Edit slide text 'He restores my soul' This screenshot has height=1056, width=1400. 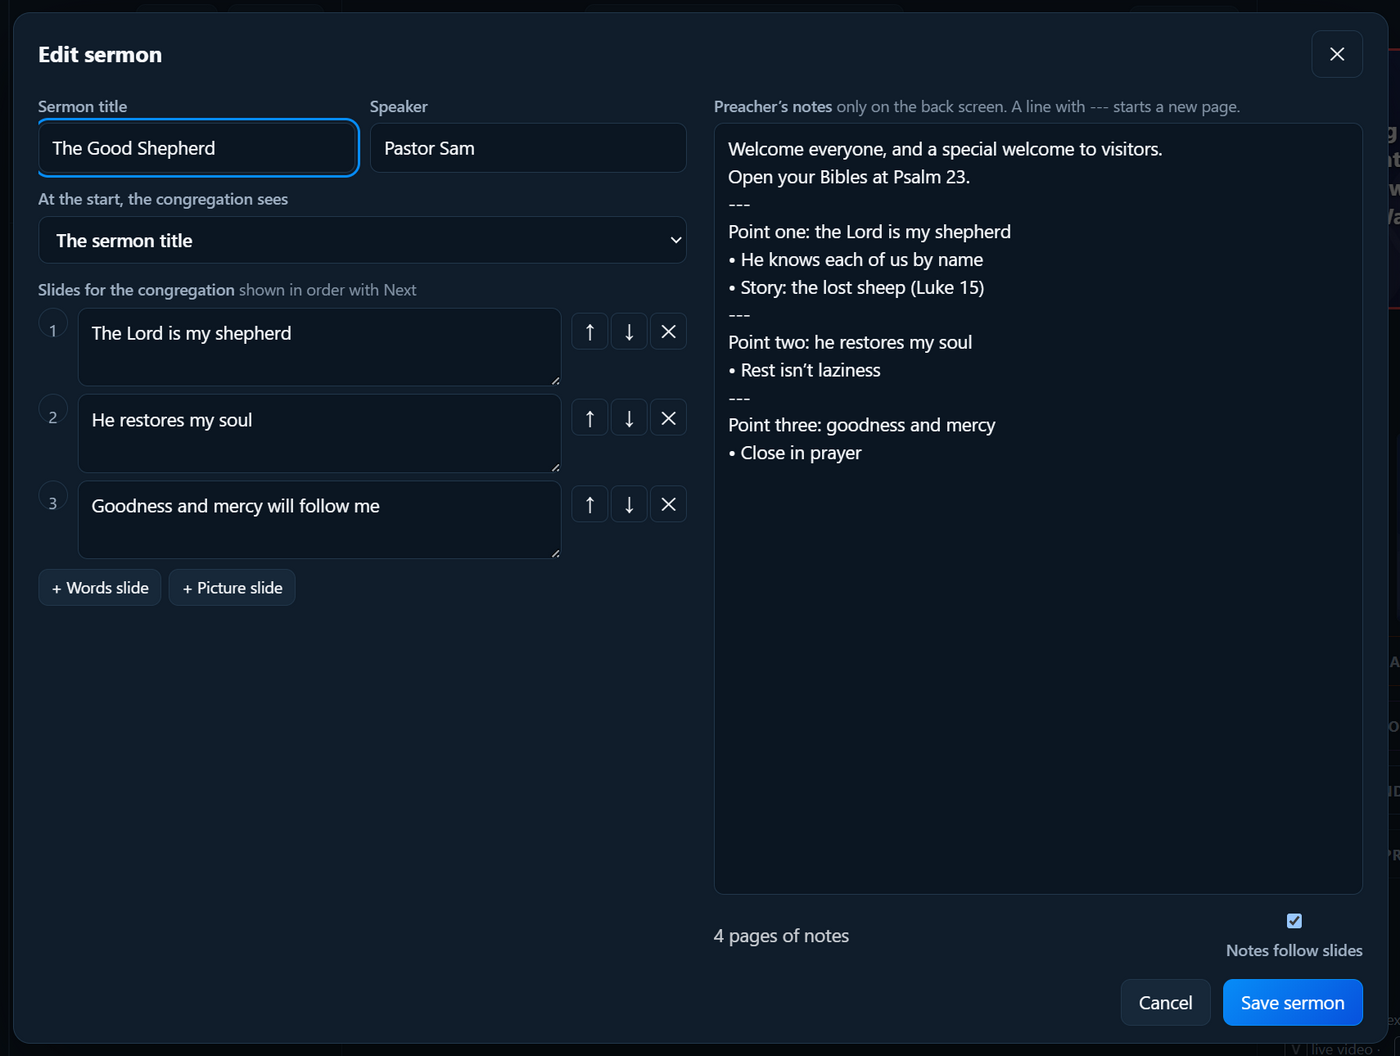(319, 433)
